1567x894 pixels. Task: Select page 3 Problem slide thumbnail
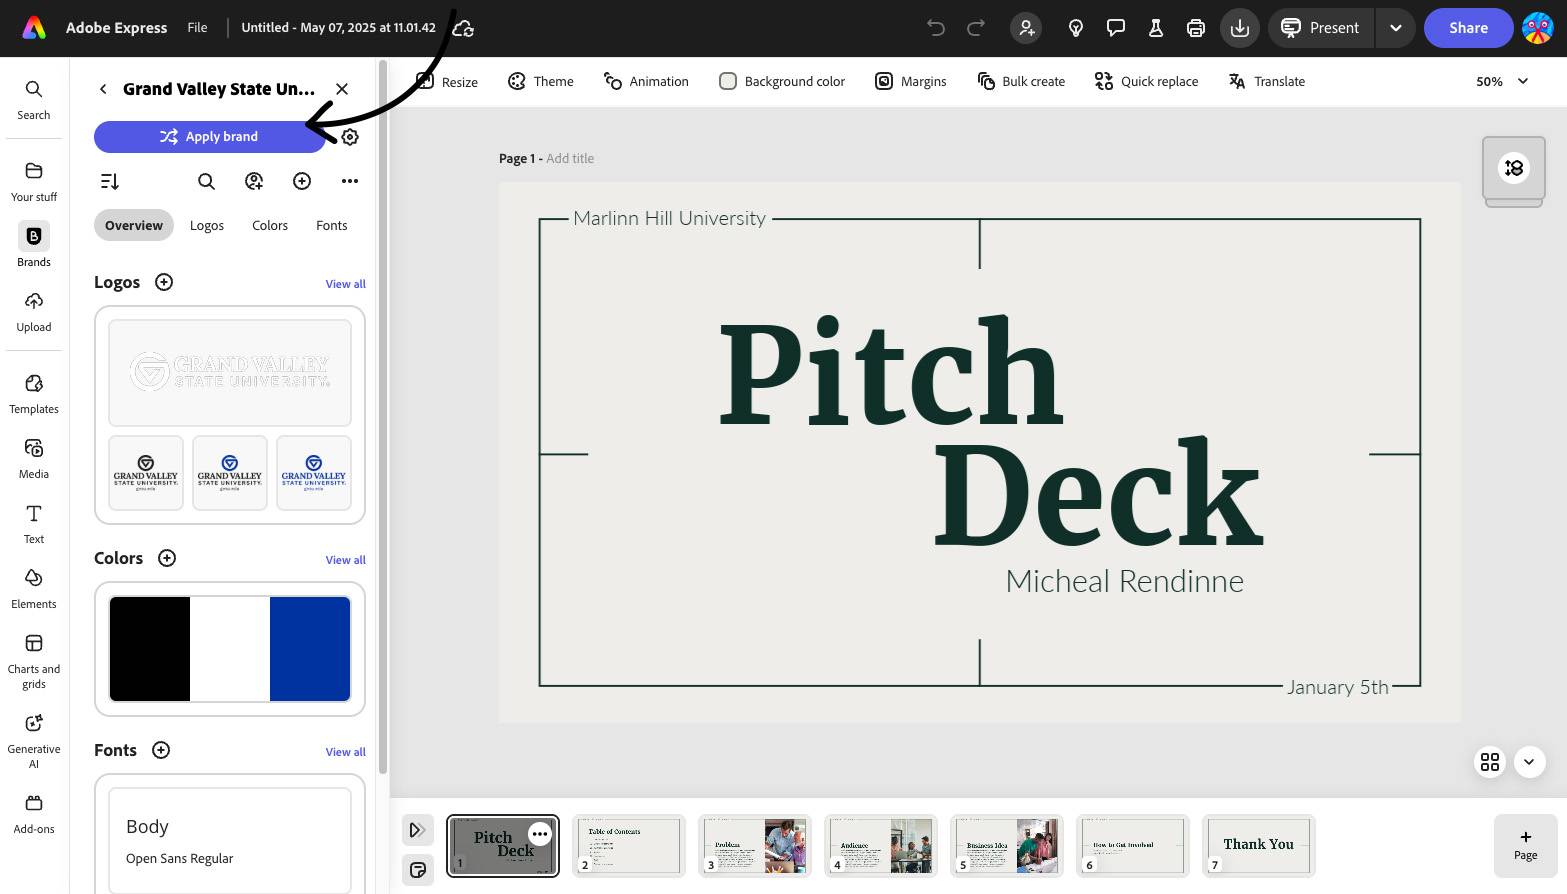754,845
